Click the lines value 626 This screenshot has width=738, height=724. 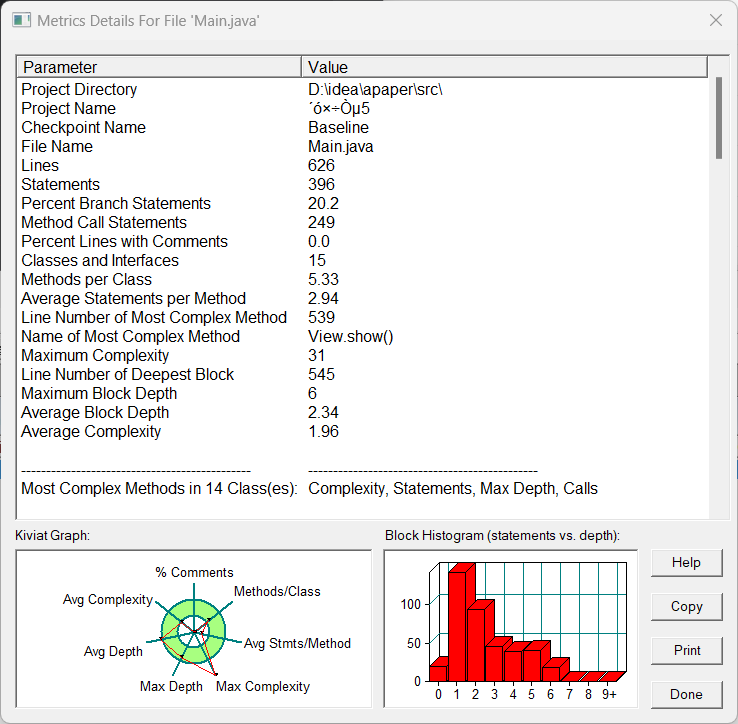(321, 165)
